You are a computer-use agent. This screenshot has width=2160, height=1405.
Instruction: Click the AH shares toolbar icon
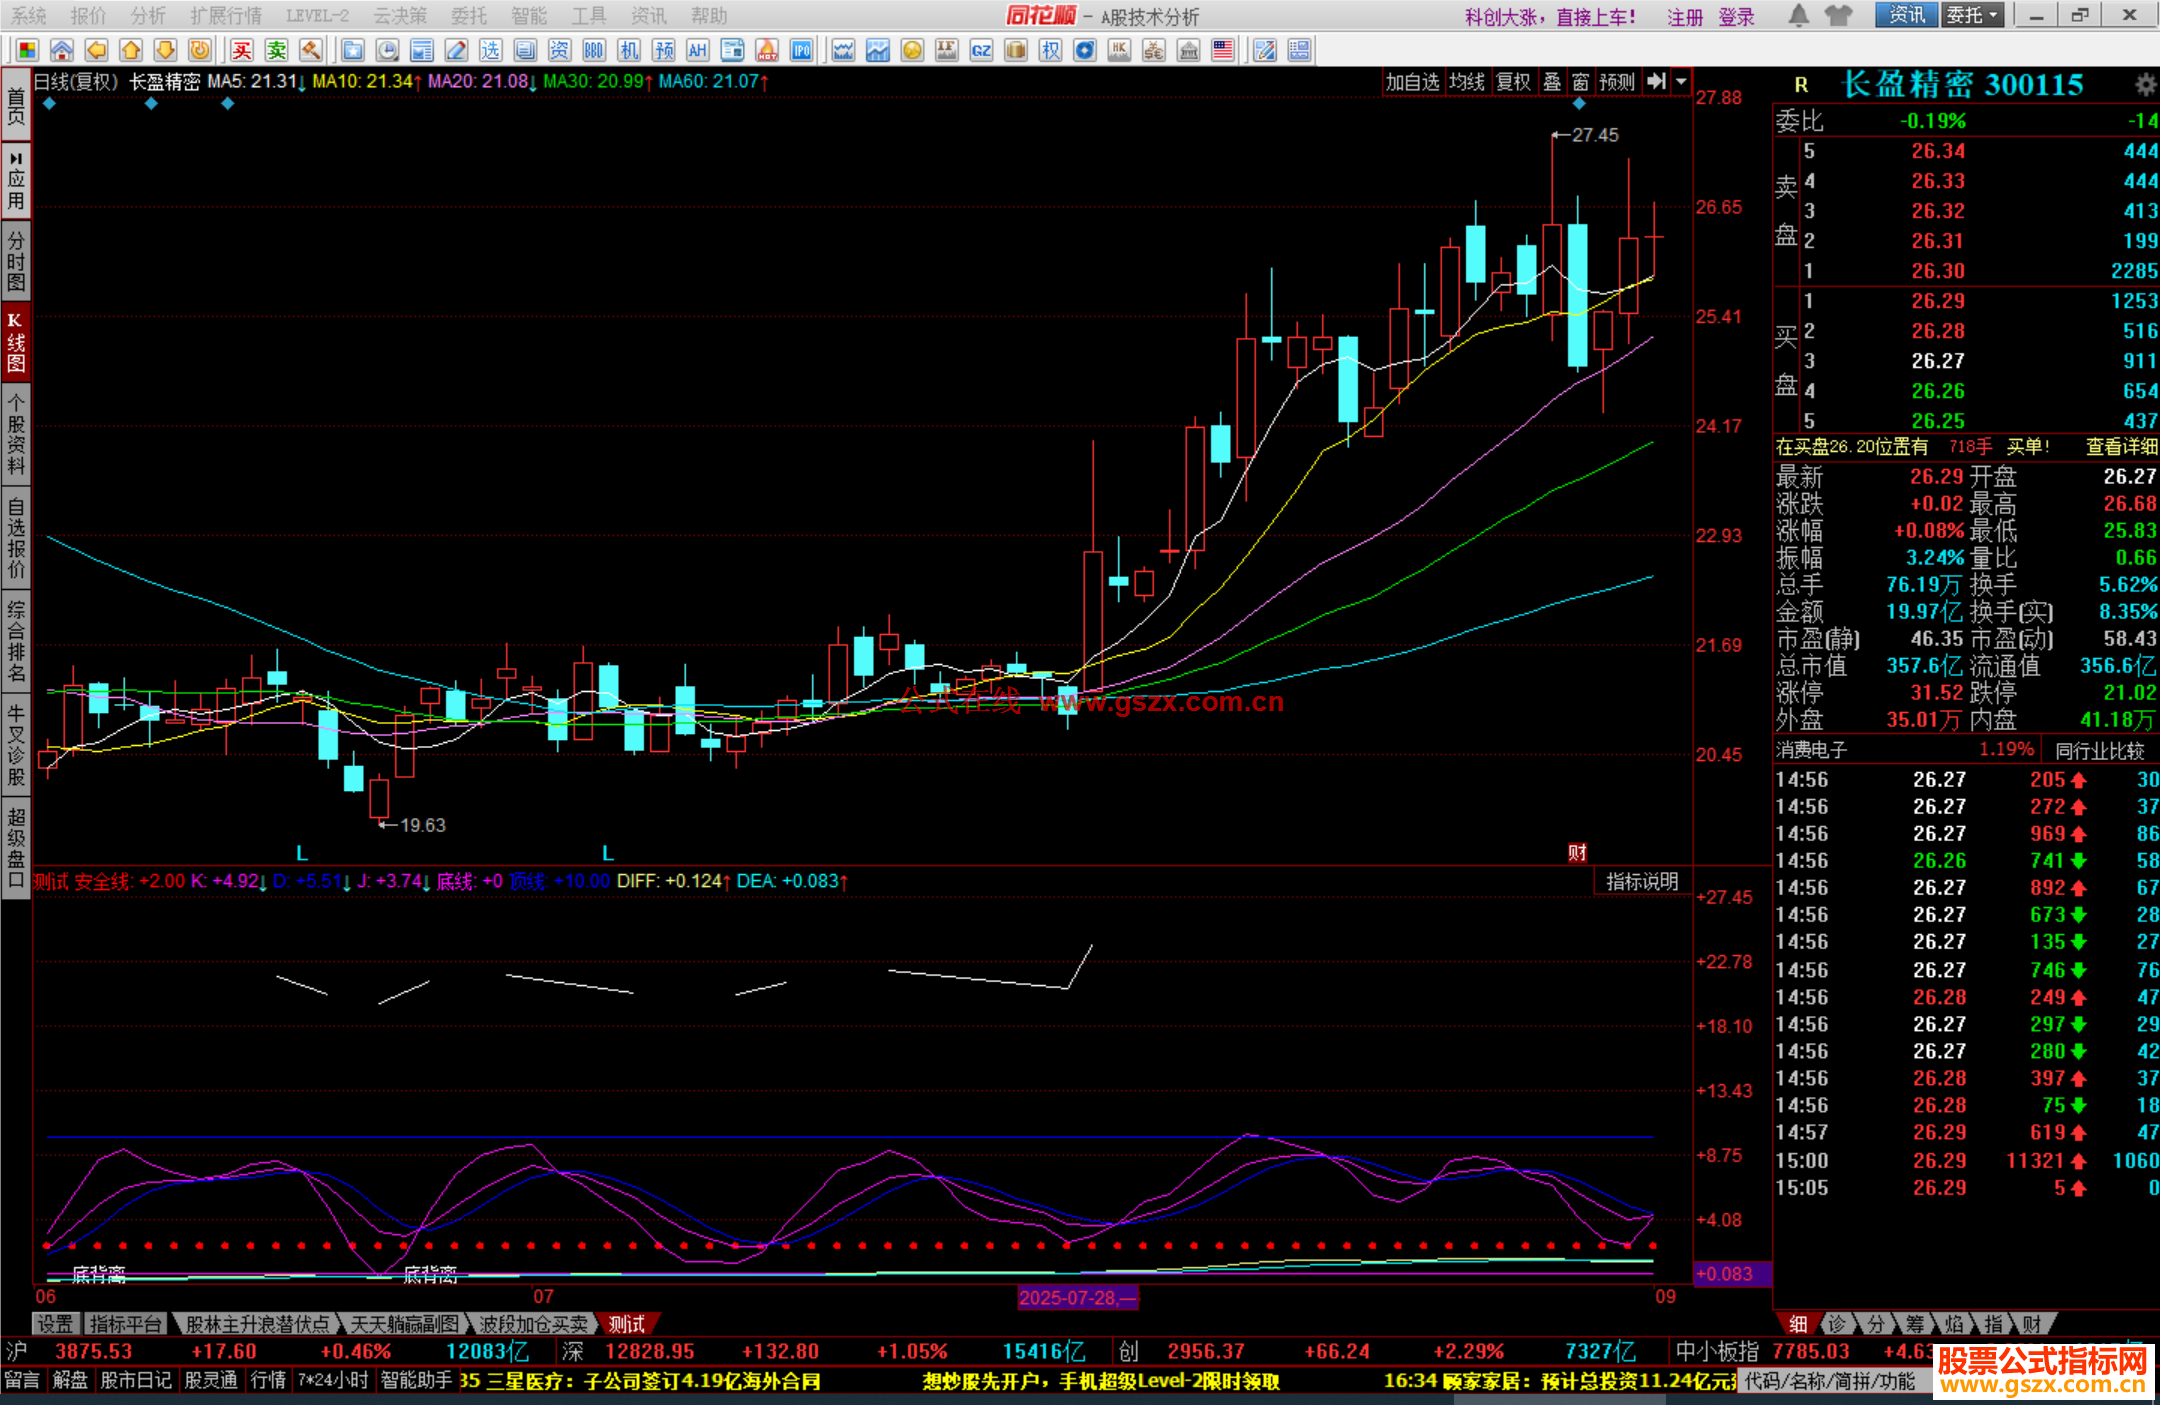(697, 50)
